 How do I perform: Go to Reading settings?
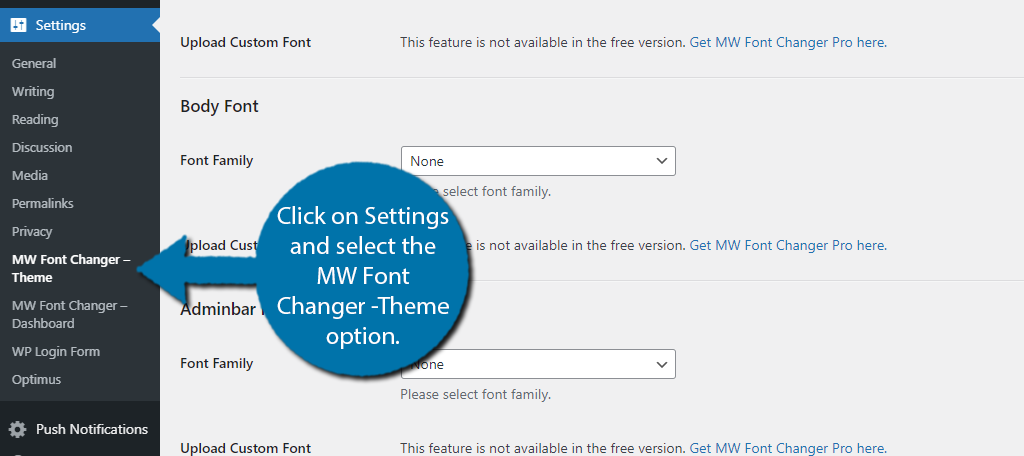[x=35, y=120]
